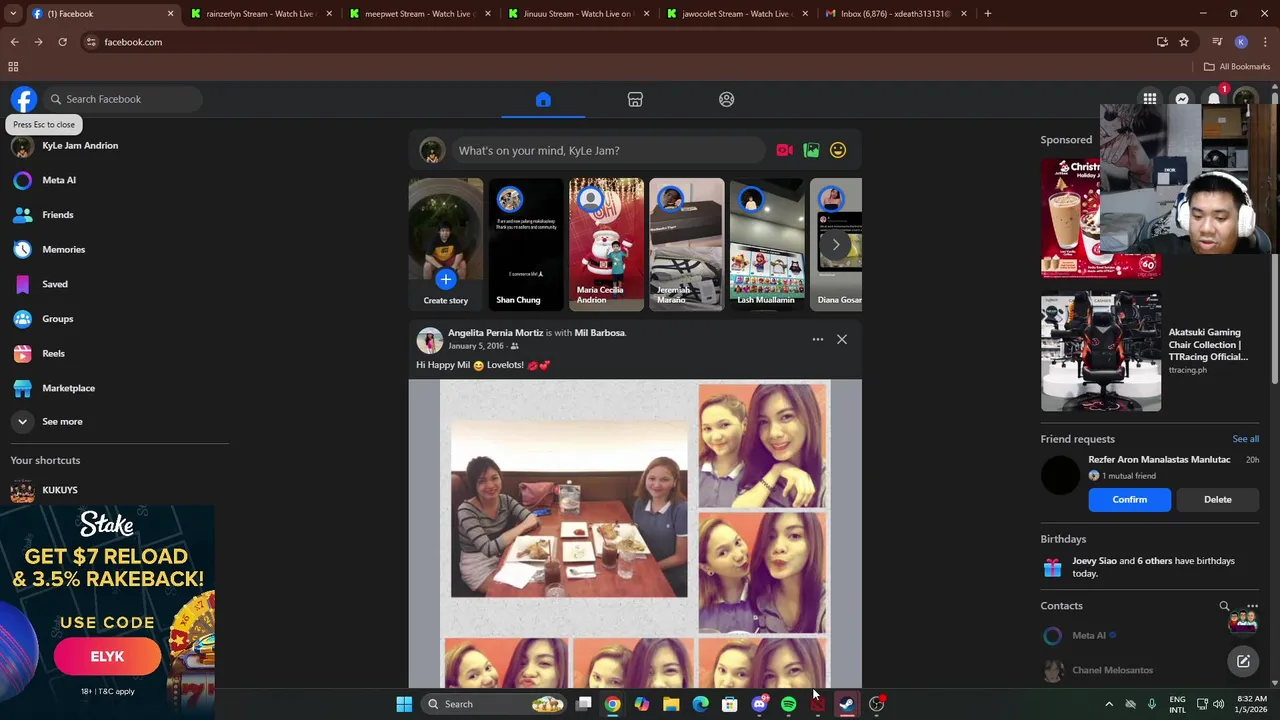
Task: Click Mil Barbosa tagged name
Action: [x=600, y=333]
